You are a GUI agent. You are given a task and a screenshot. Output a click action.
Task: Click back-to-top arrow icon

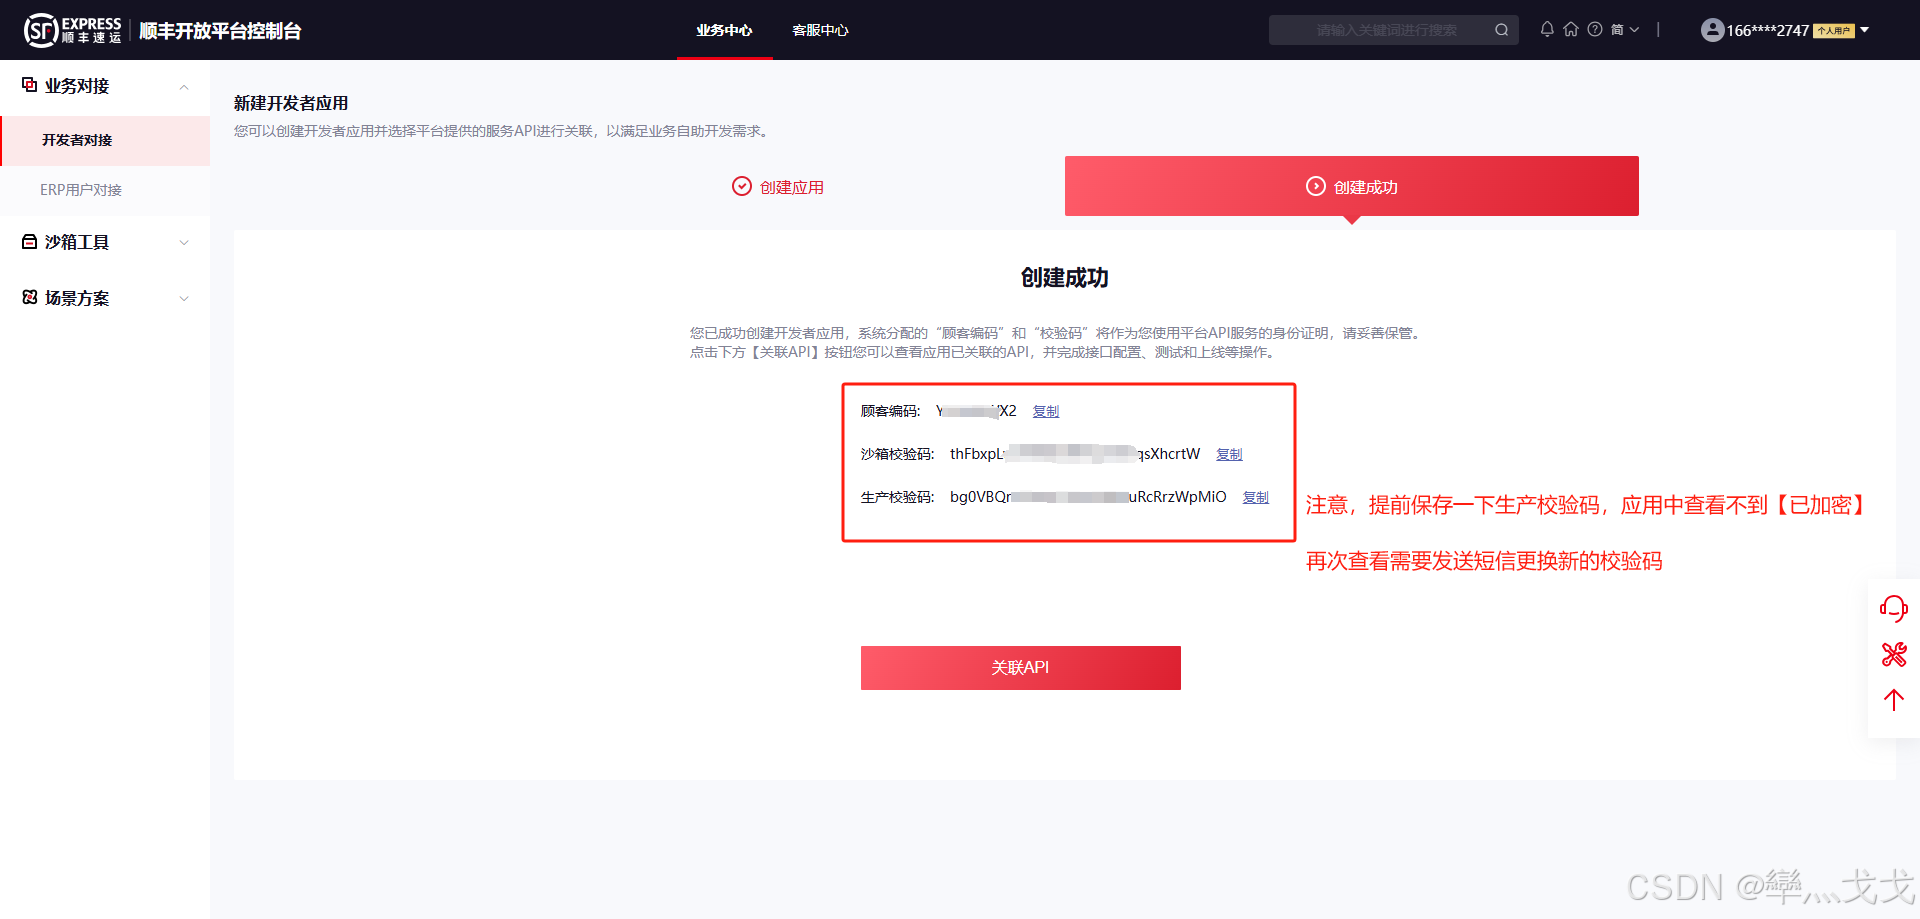[x=1894, y=700]
